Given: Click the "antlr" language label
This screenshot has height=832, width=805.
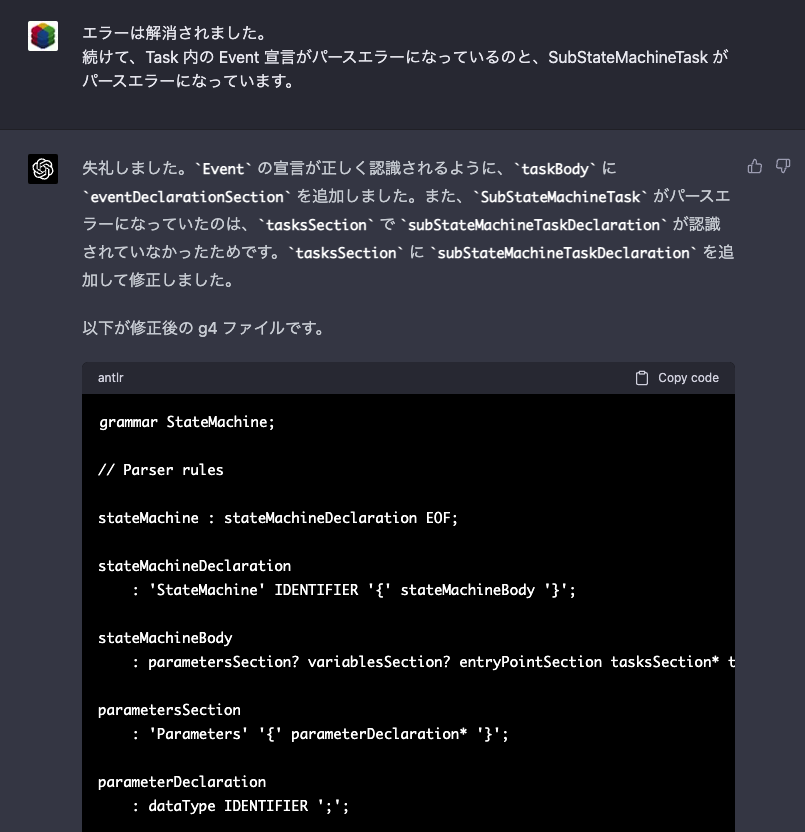Looking at the screenshot, I should coord(110,378).
